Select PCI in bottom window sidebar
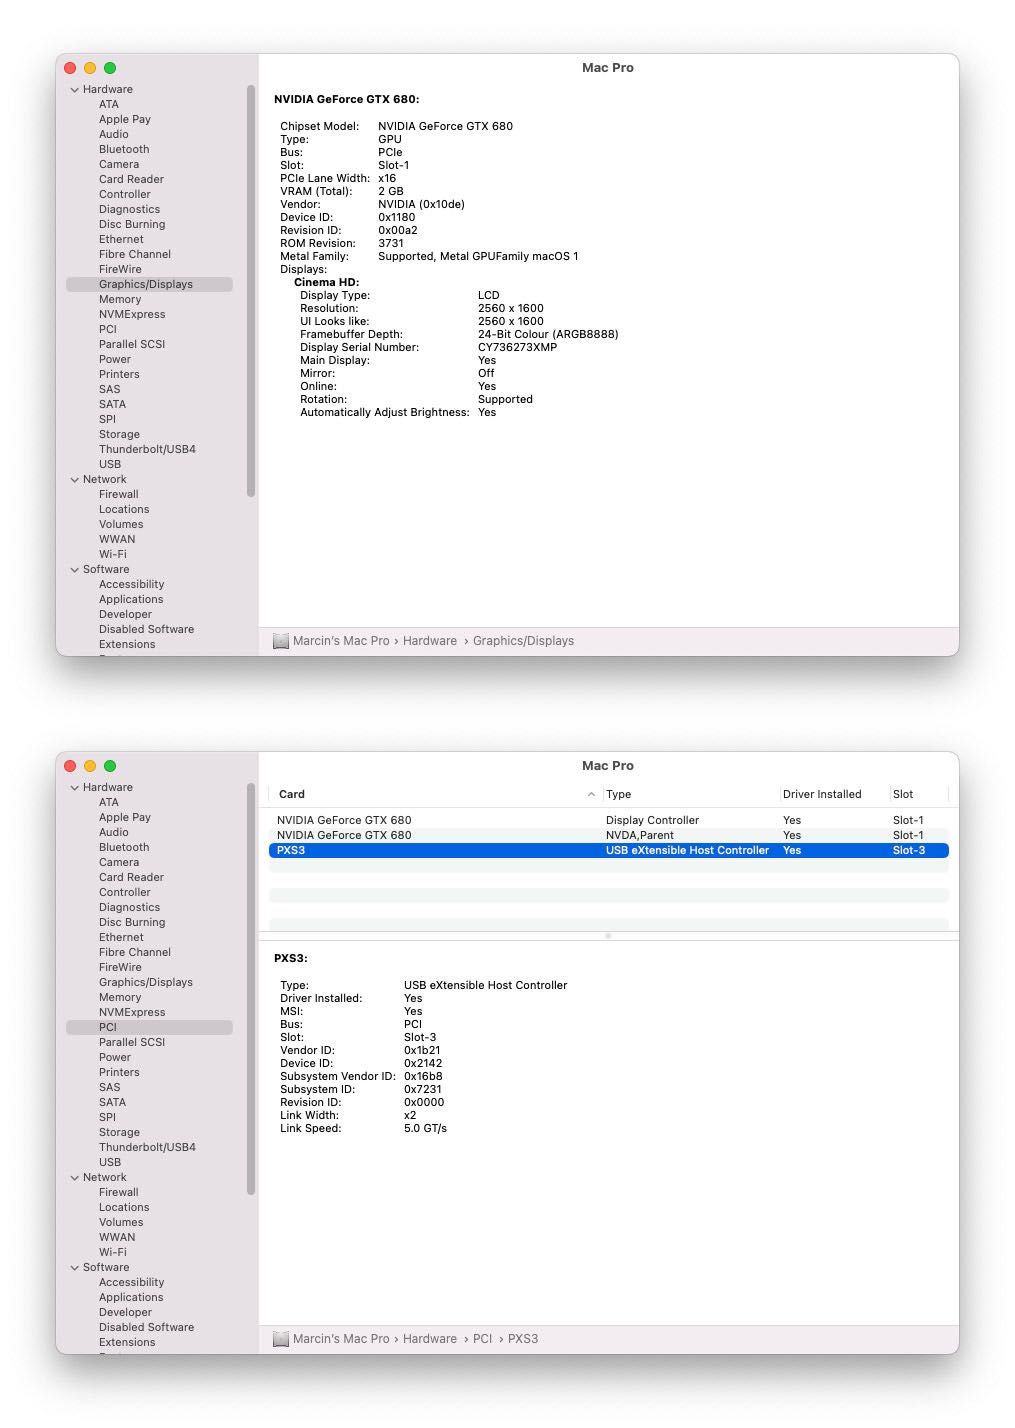1015x1428 pixels. [149, 1027]
